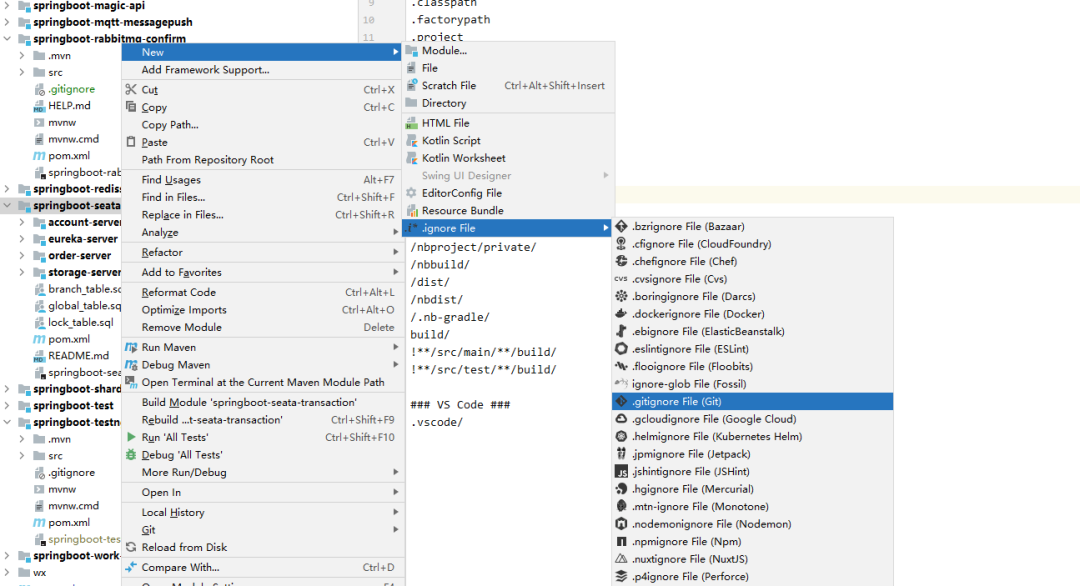1080x586 pixels.
Task: Click the Nodemon icon beside .nodemonignore File
Action: click(x=621, y=524)
